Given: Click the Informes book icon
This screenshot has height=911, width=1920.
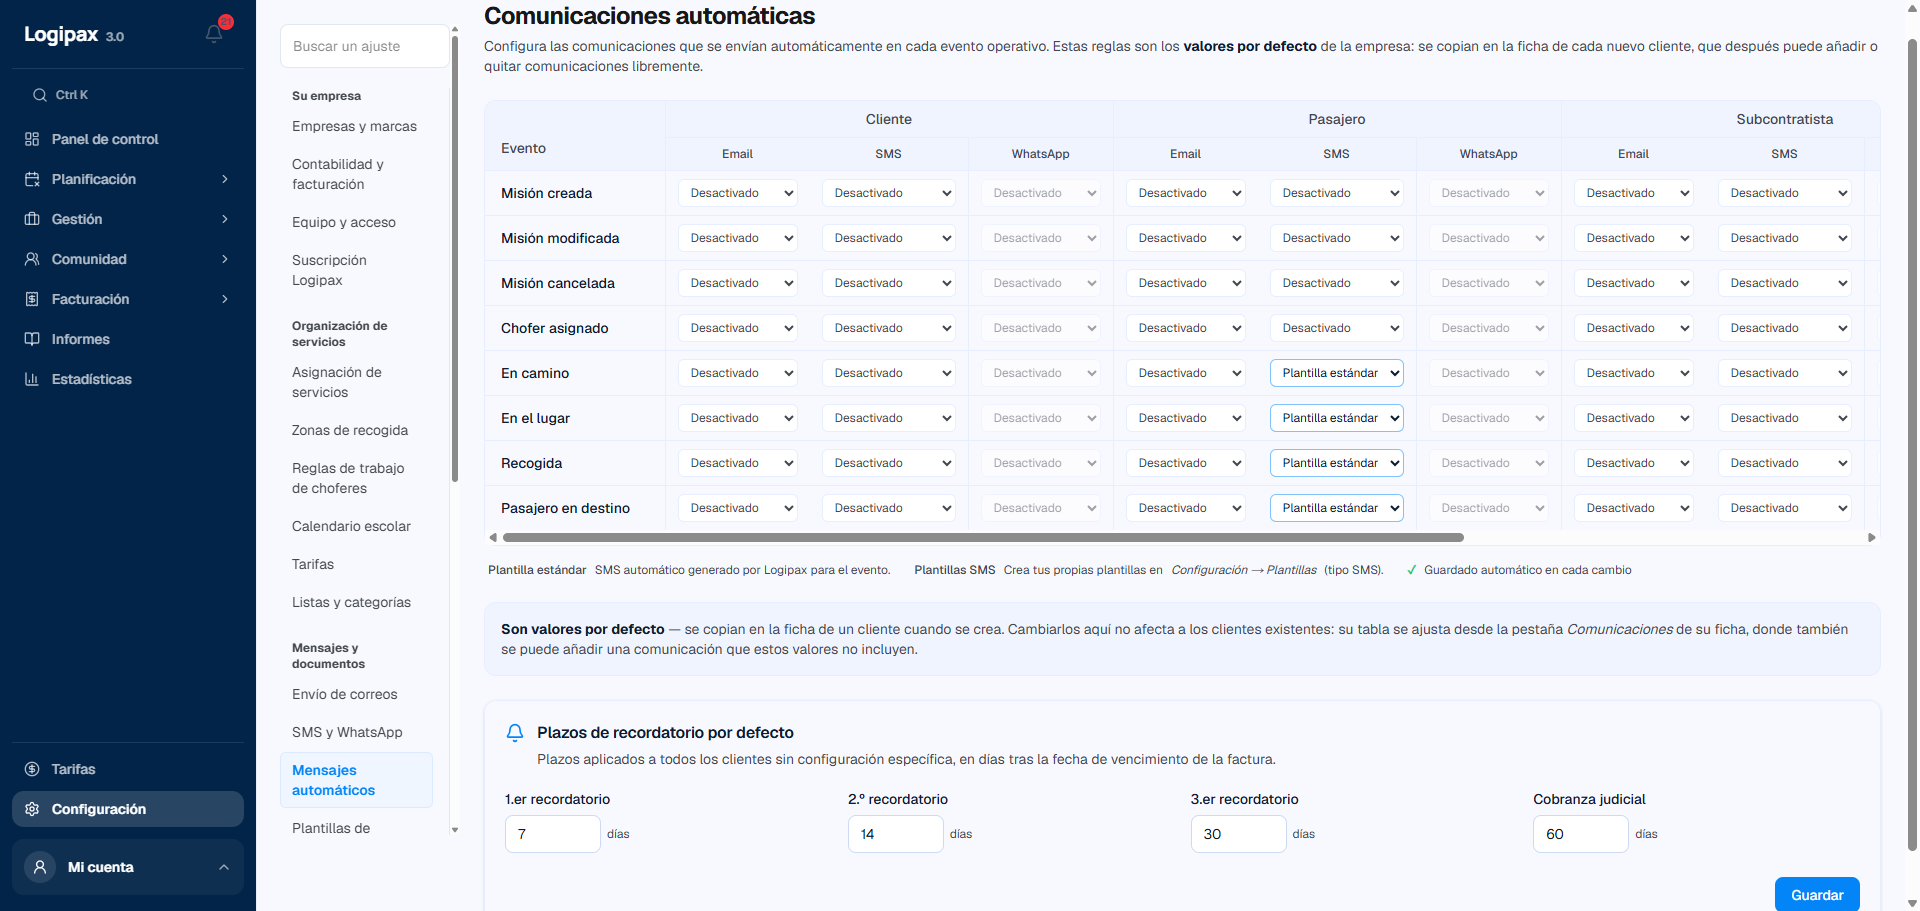Looking at the screenshot, I should pyautogui.click(x=32, y=339).
